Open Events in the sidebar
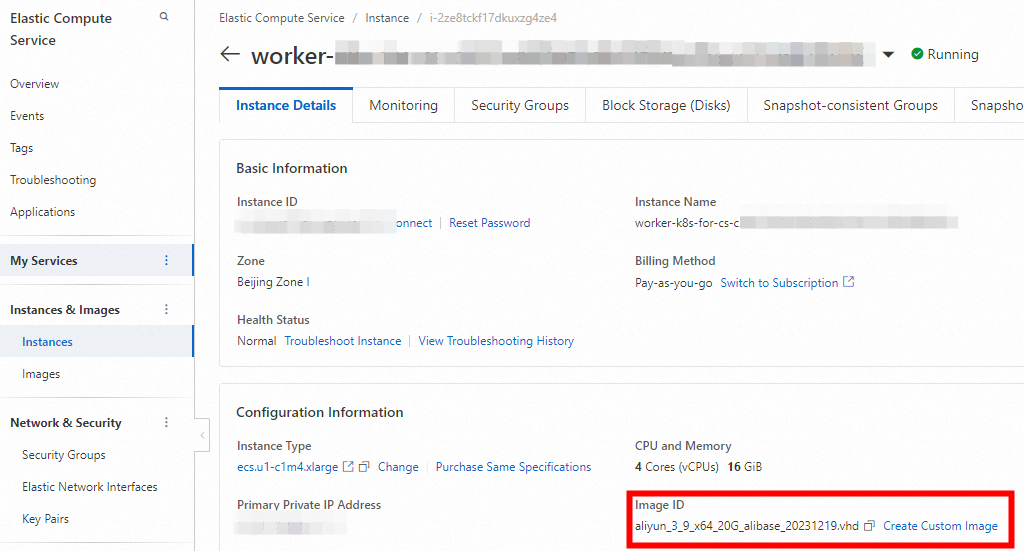 [27, 116]
